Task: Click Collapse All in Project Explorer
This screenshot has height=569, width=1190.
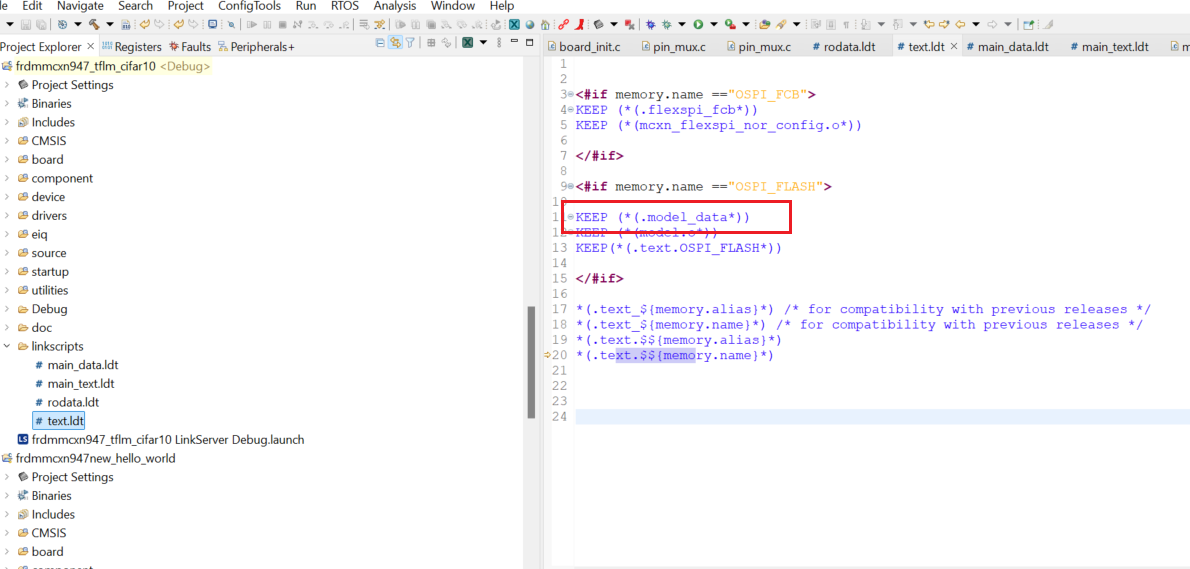Action: pos(380,43)
